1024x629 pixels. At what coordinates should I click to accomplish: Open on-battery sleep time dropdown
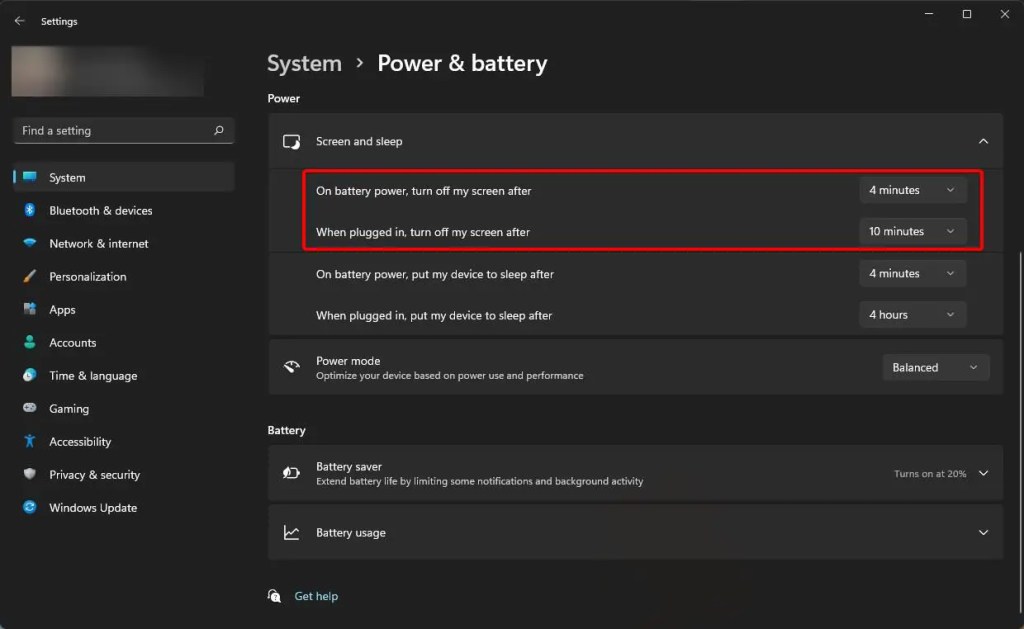click(x=912, y=273)
